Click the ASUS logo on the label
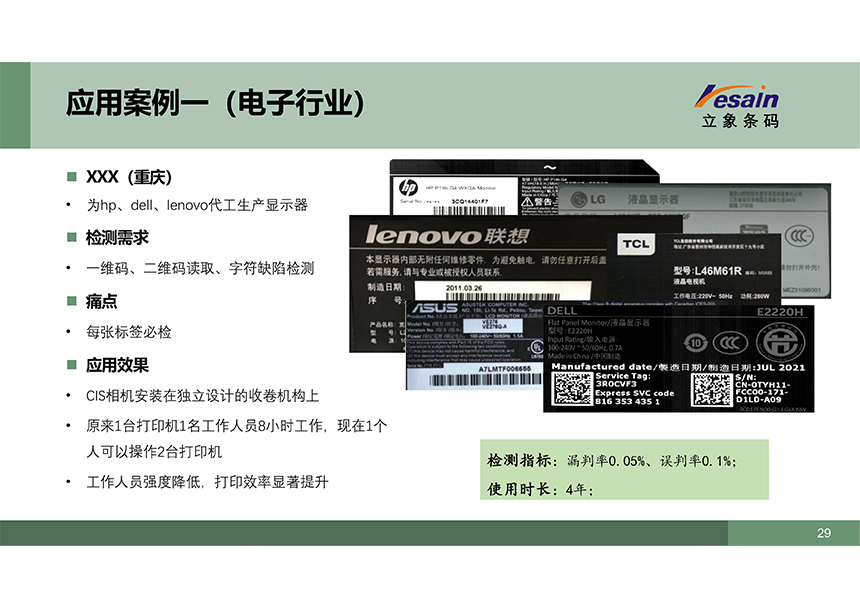The image size is (860, 608). tap(435, 308)
